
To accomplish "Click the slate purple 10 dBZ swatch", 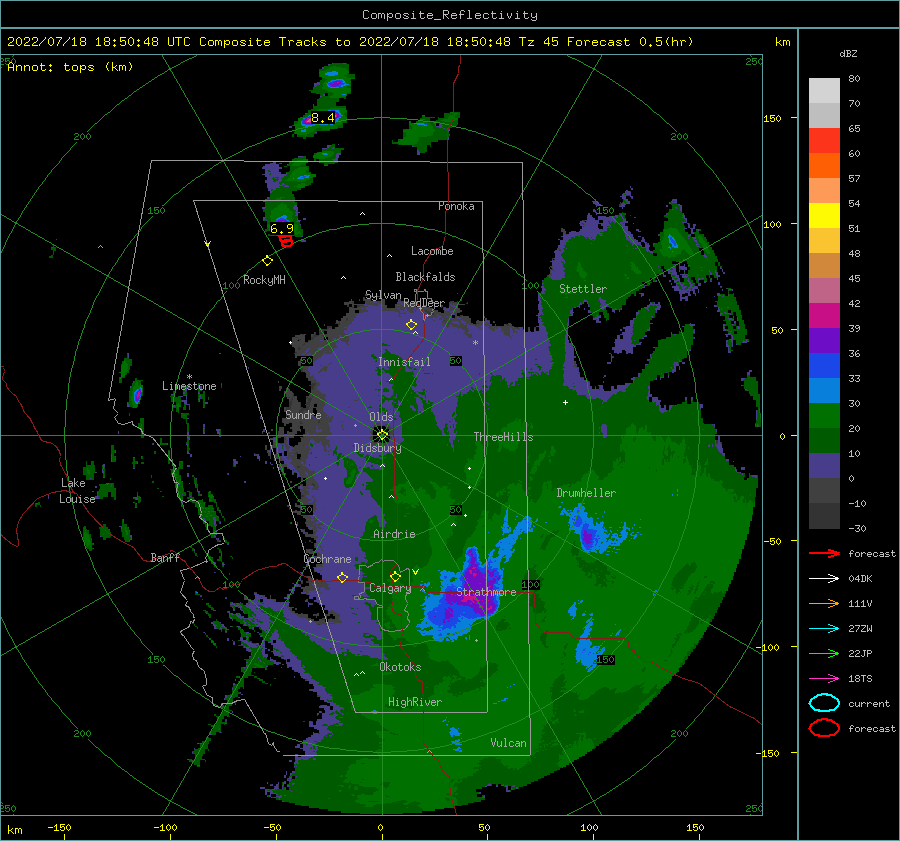I will pos(824,466).
